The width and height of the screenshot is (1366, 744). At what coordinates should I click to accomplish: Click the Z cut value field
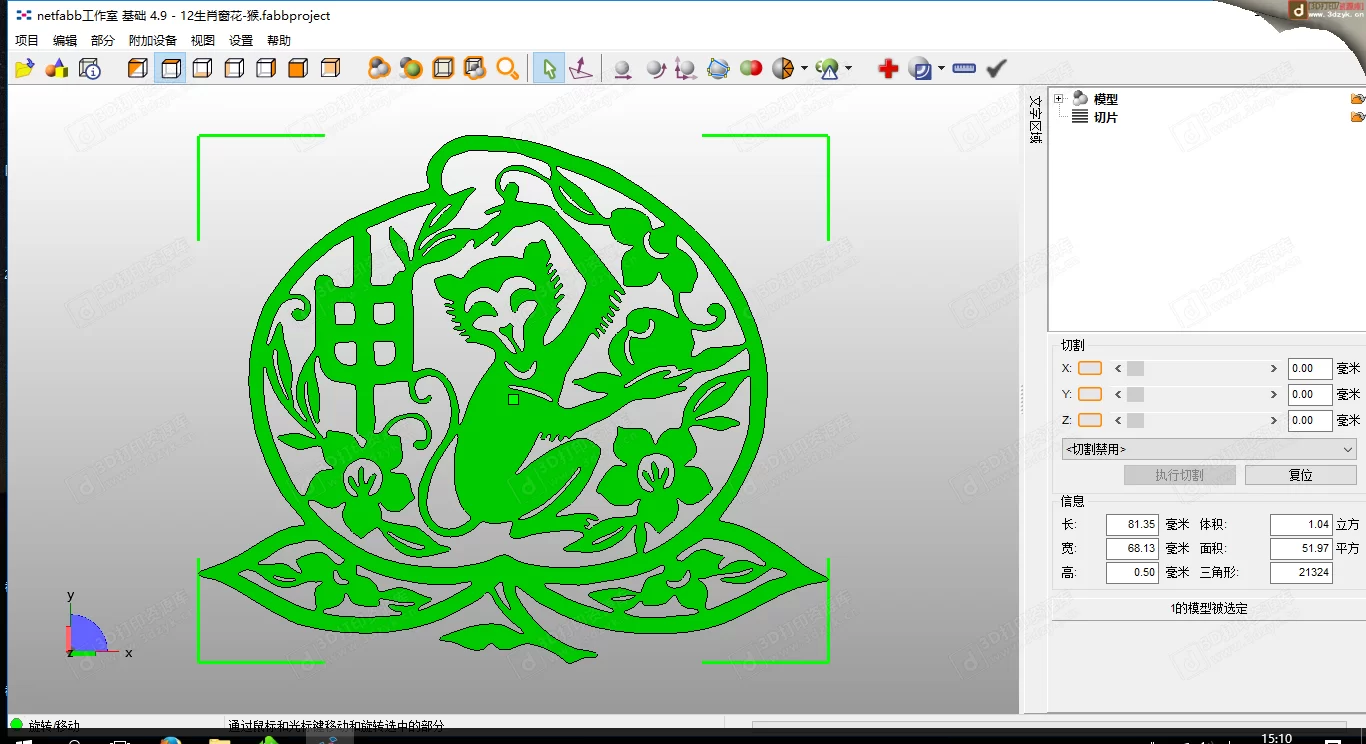[x=1310, y=420]
